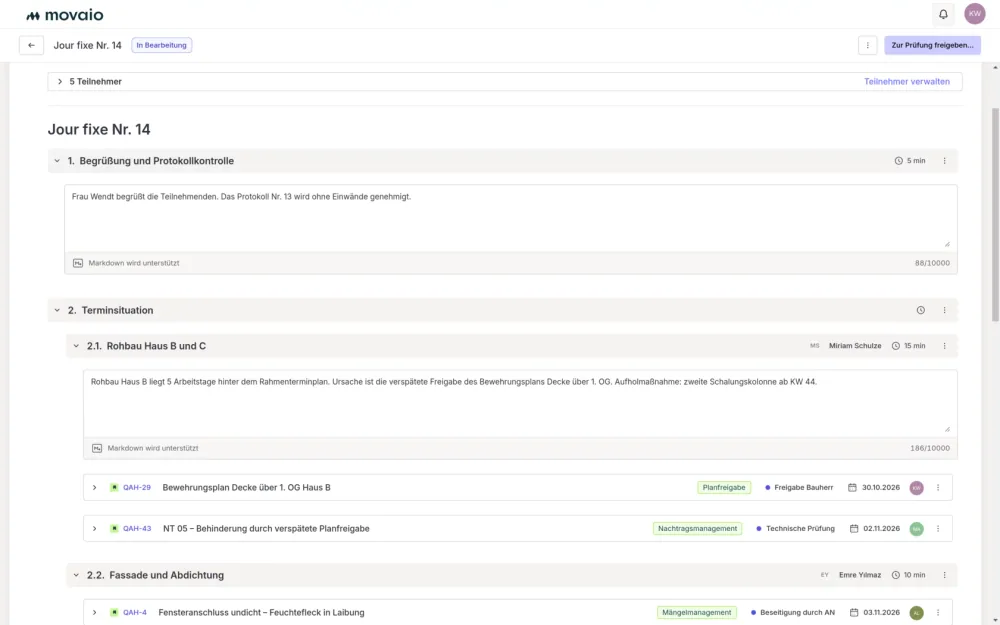This screenshot has width=1000, height=625.
Task: Expand the QAH-43 NT 05 item
Action: pyautogui.click(x=94, y=529)
